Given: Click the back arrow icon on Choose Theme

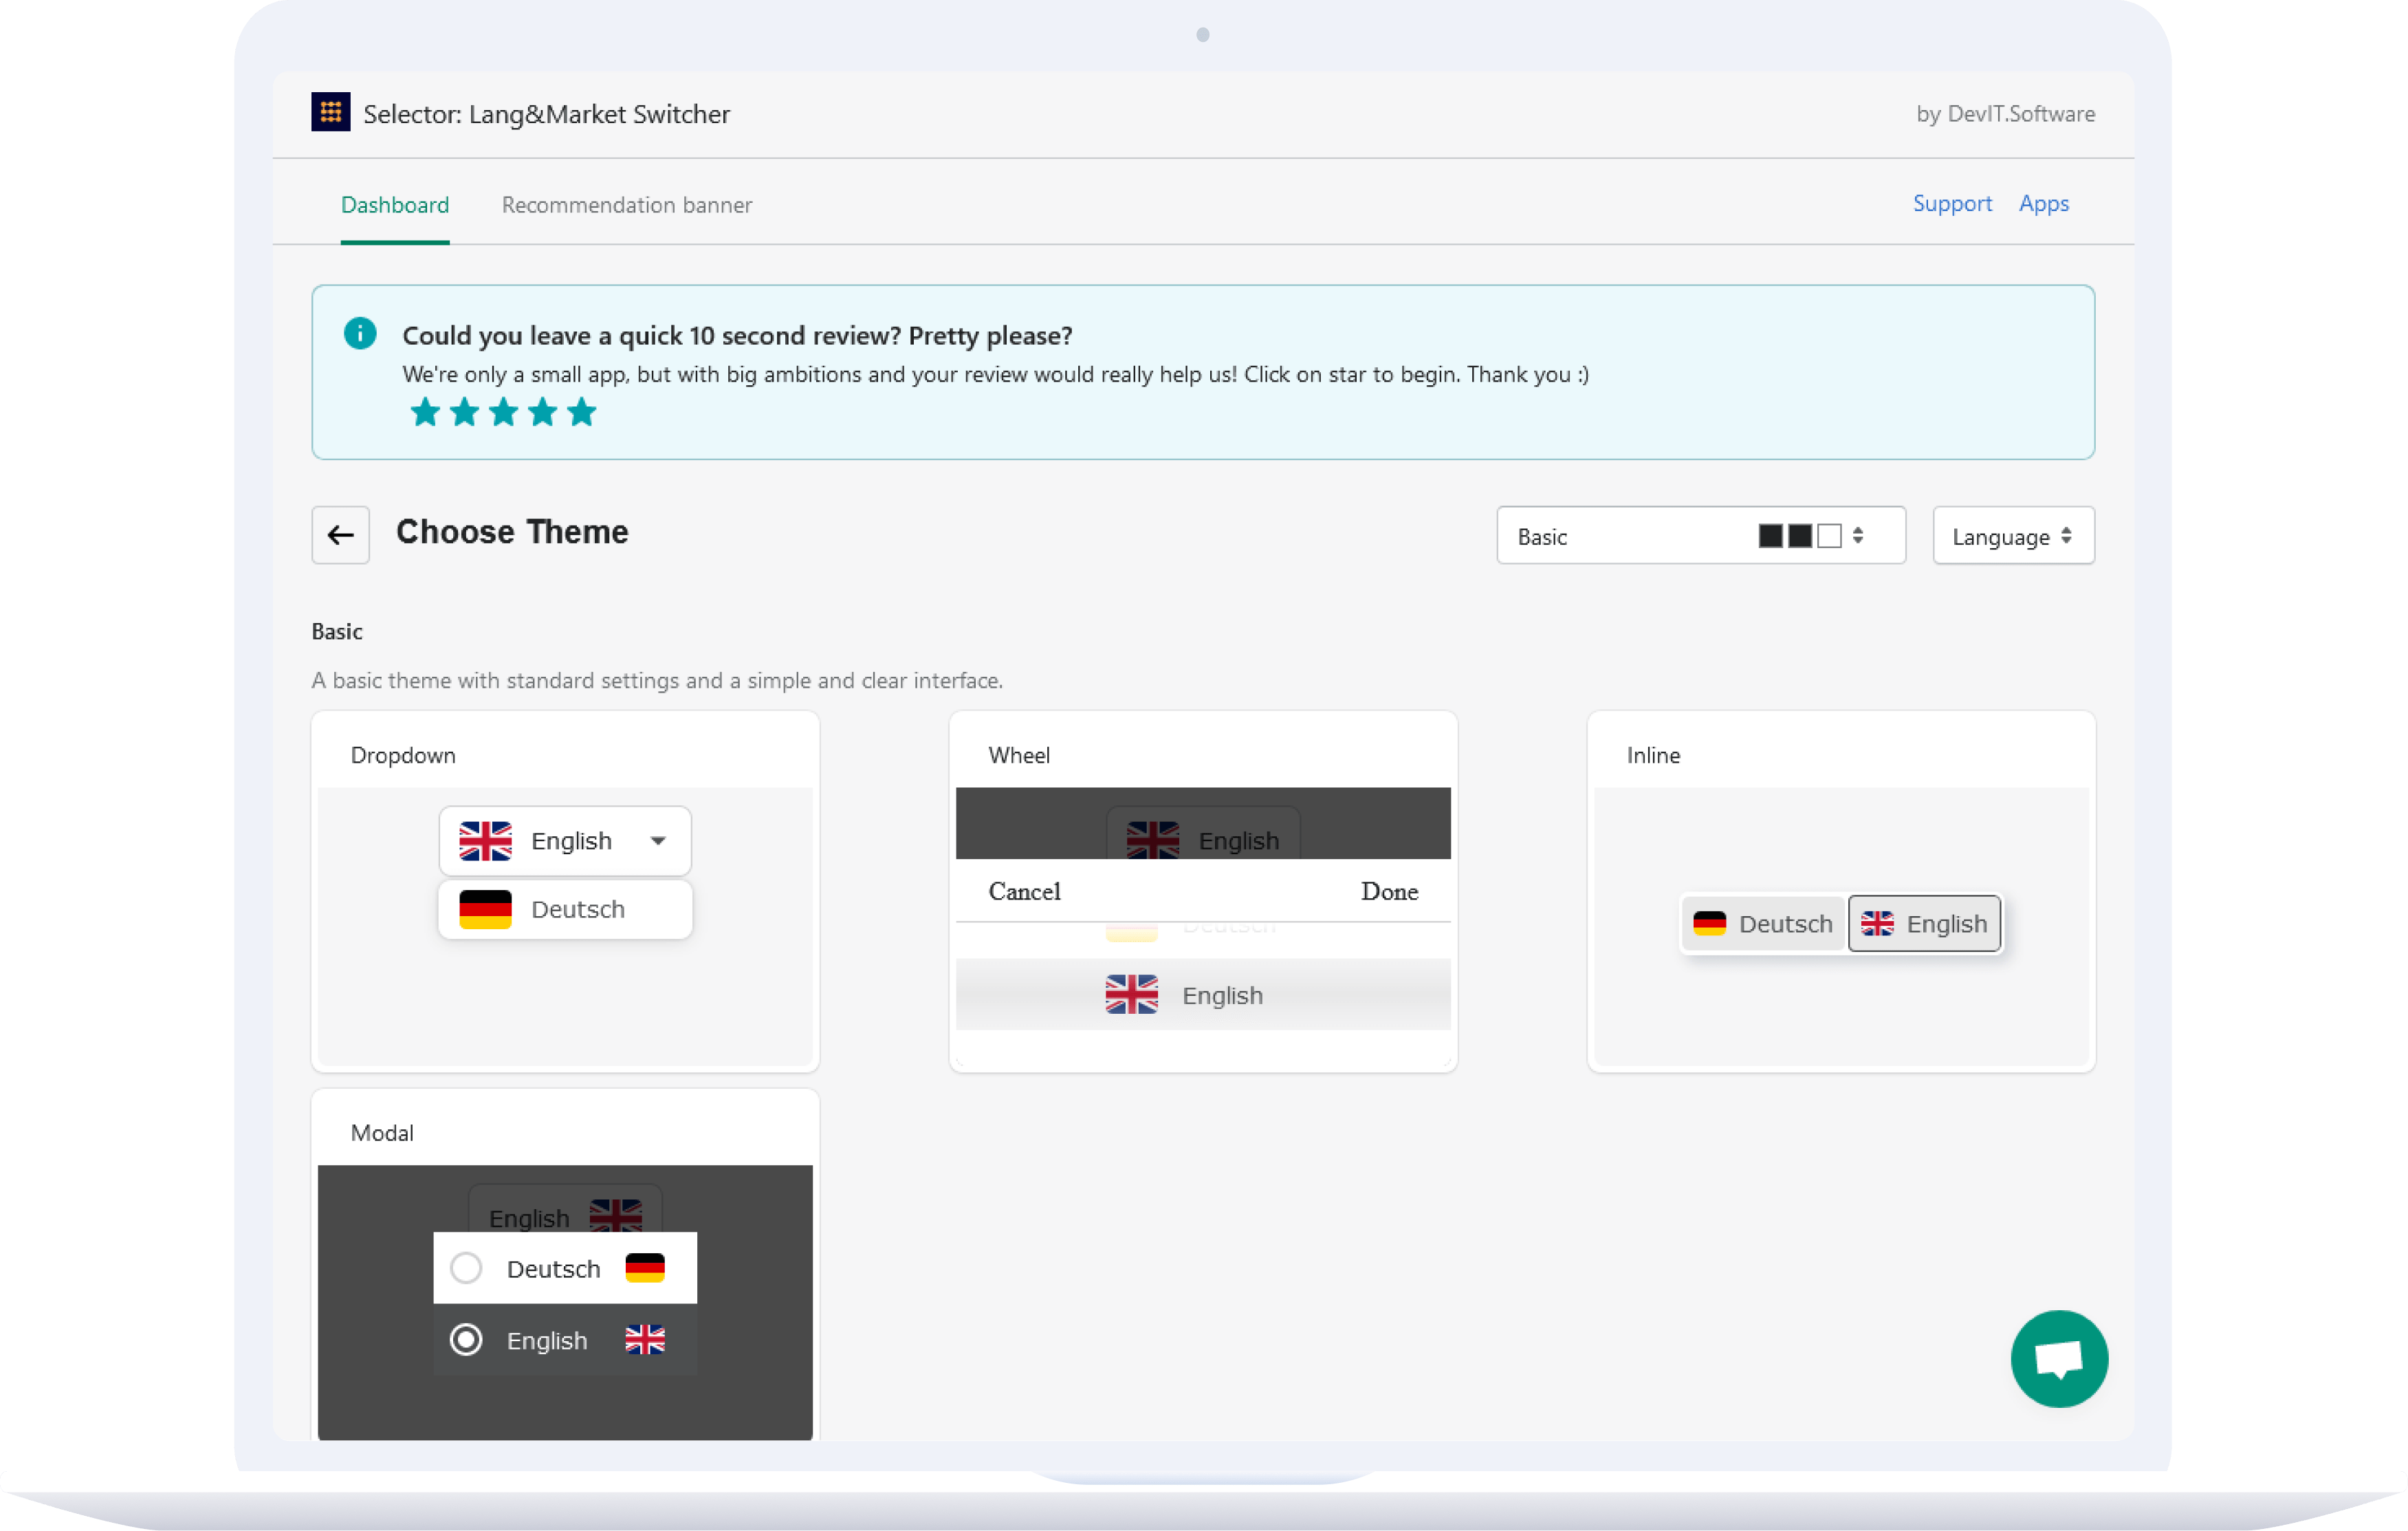Looking at the screenshot, I should 340,534.
